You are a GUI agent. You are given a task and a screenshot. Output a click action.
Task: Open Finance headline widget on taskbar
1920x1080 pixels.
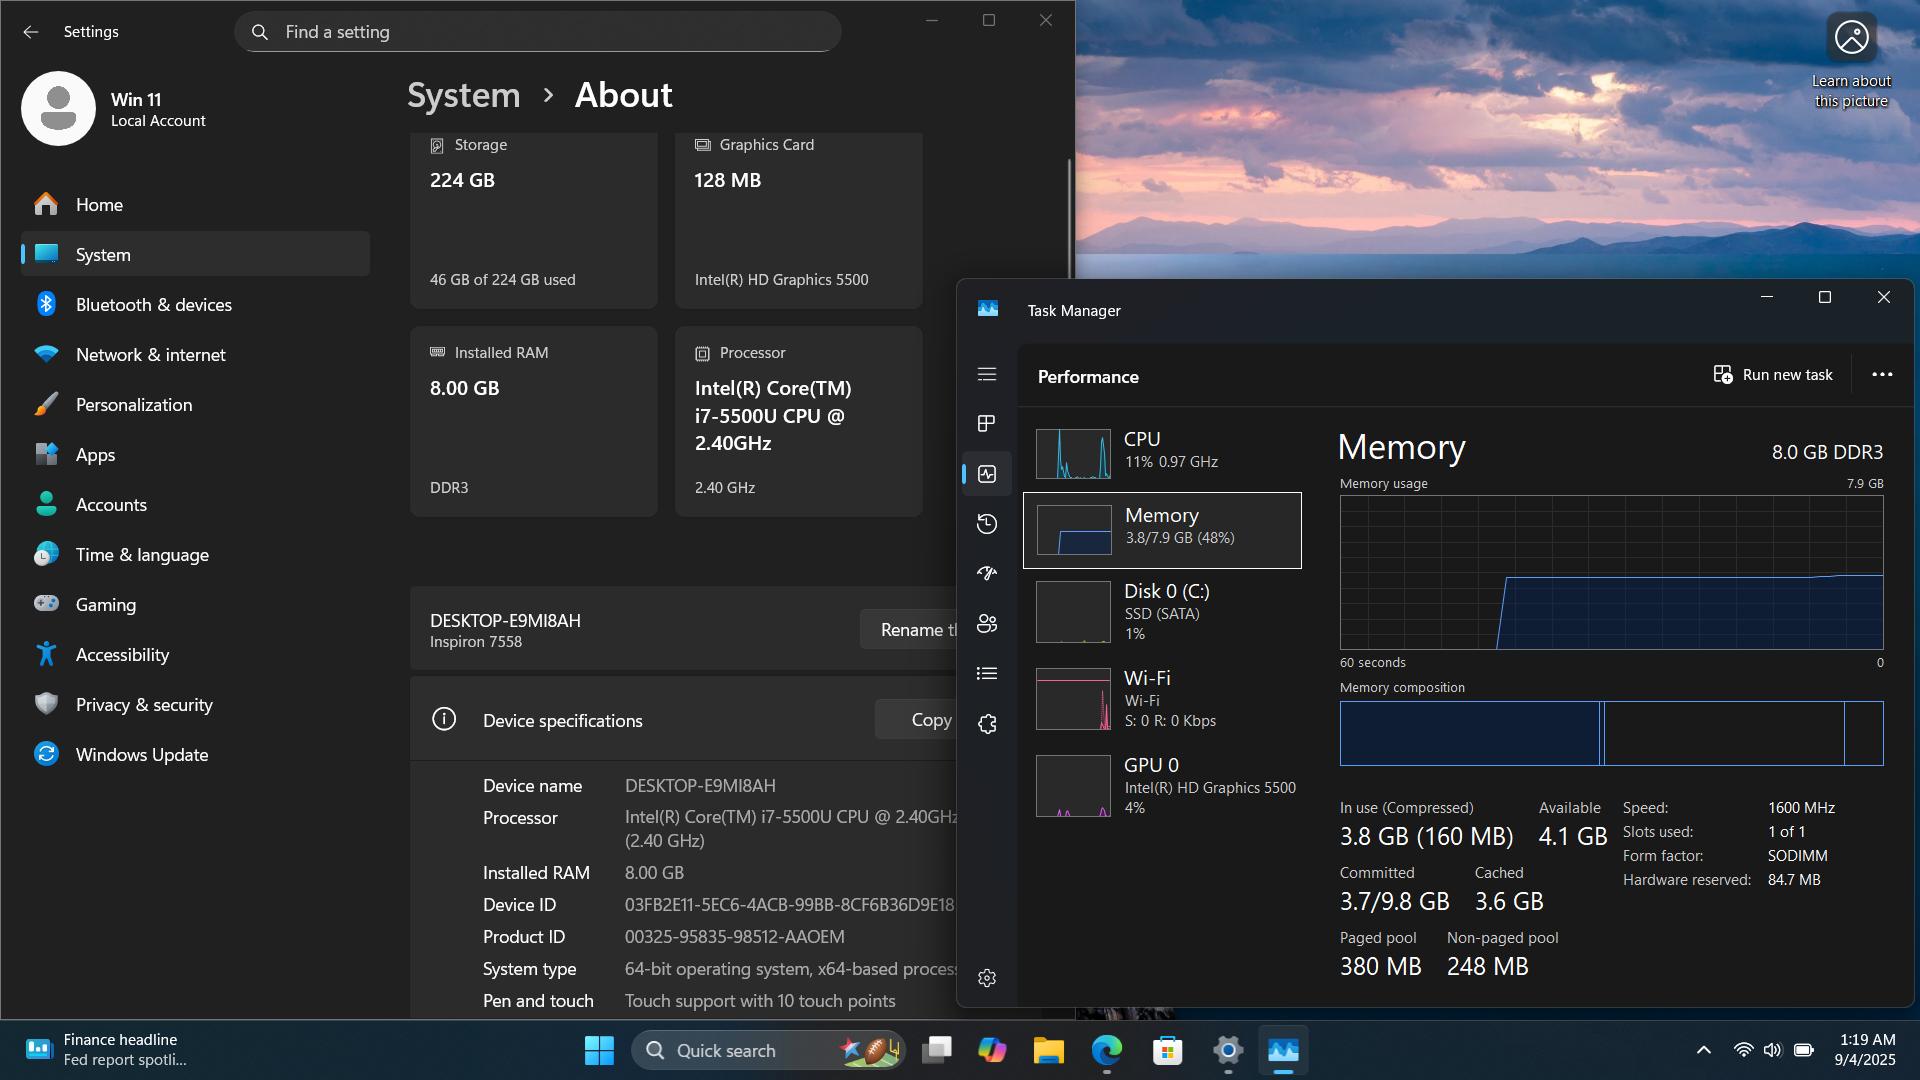point(107,1050)
